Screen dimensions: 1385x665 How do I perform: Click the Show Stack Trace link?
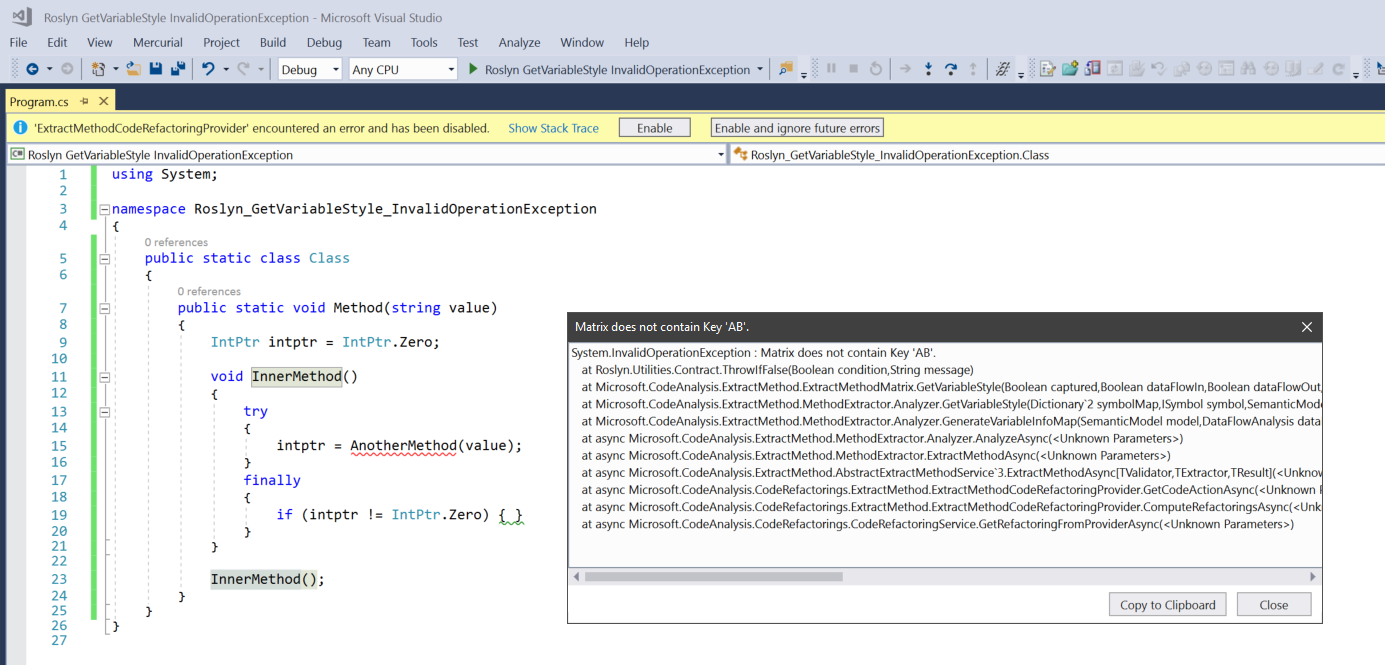(553, 128)
